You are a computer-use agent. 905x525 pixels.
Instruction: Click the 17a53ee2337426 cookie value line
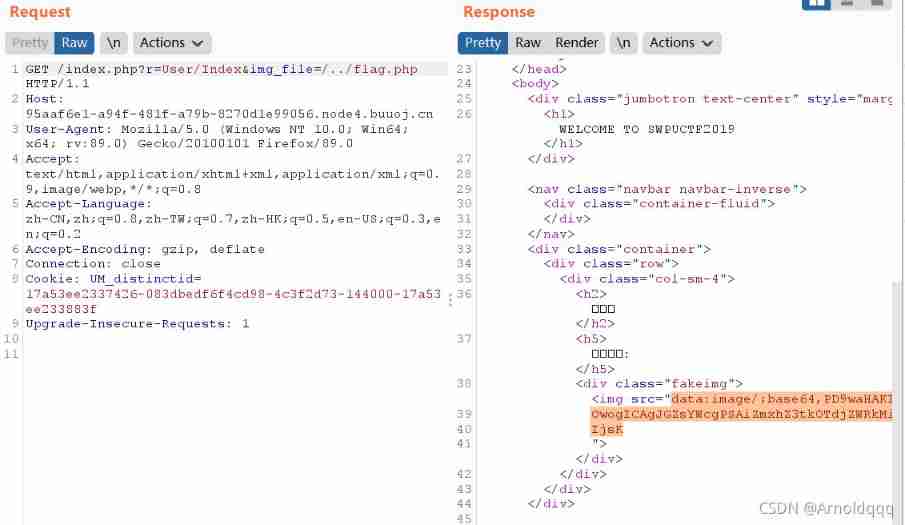point(233,294)
